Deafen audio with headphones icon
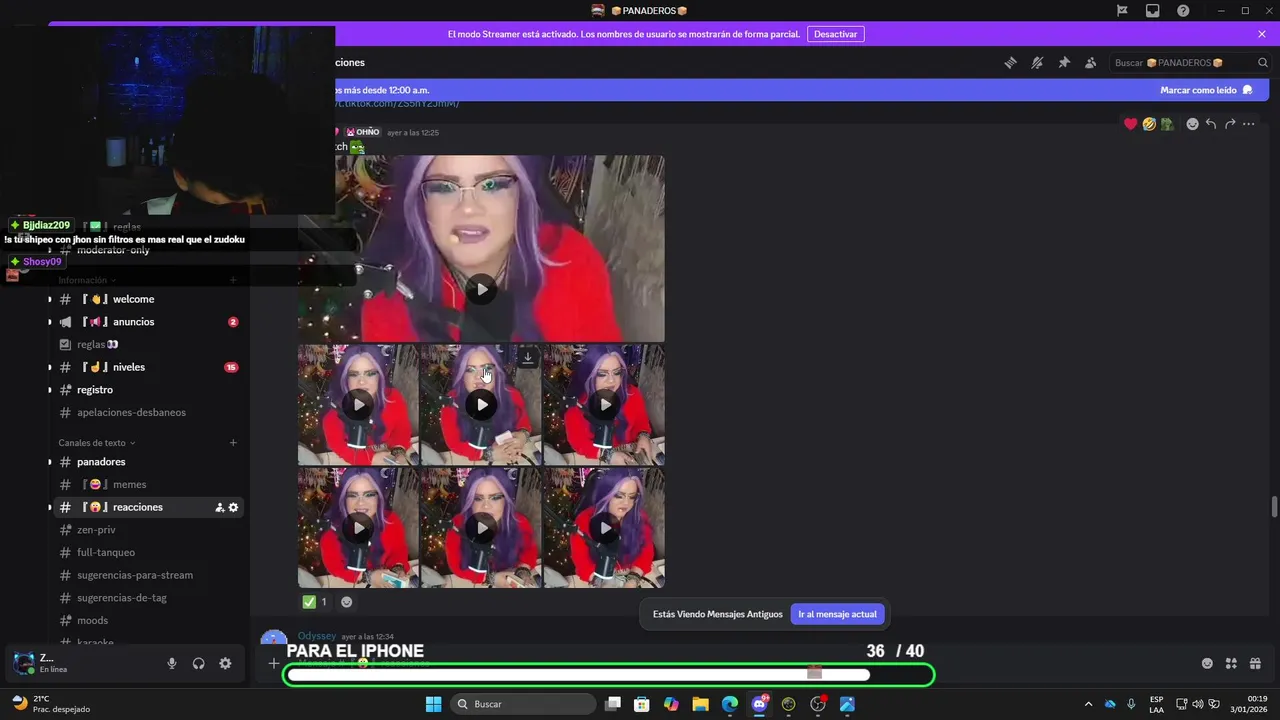The width and height of the screenshot is (1280, 720). [x=199, y=663]
